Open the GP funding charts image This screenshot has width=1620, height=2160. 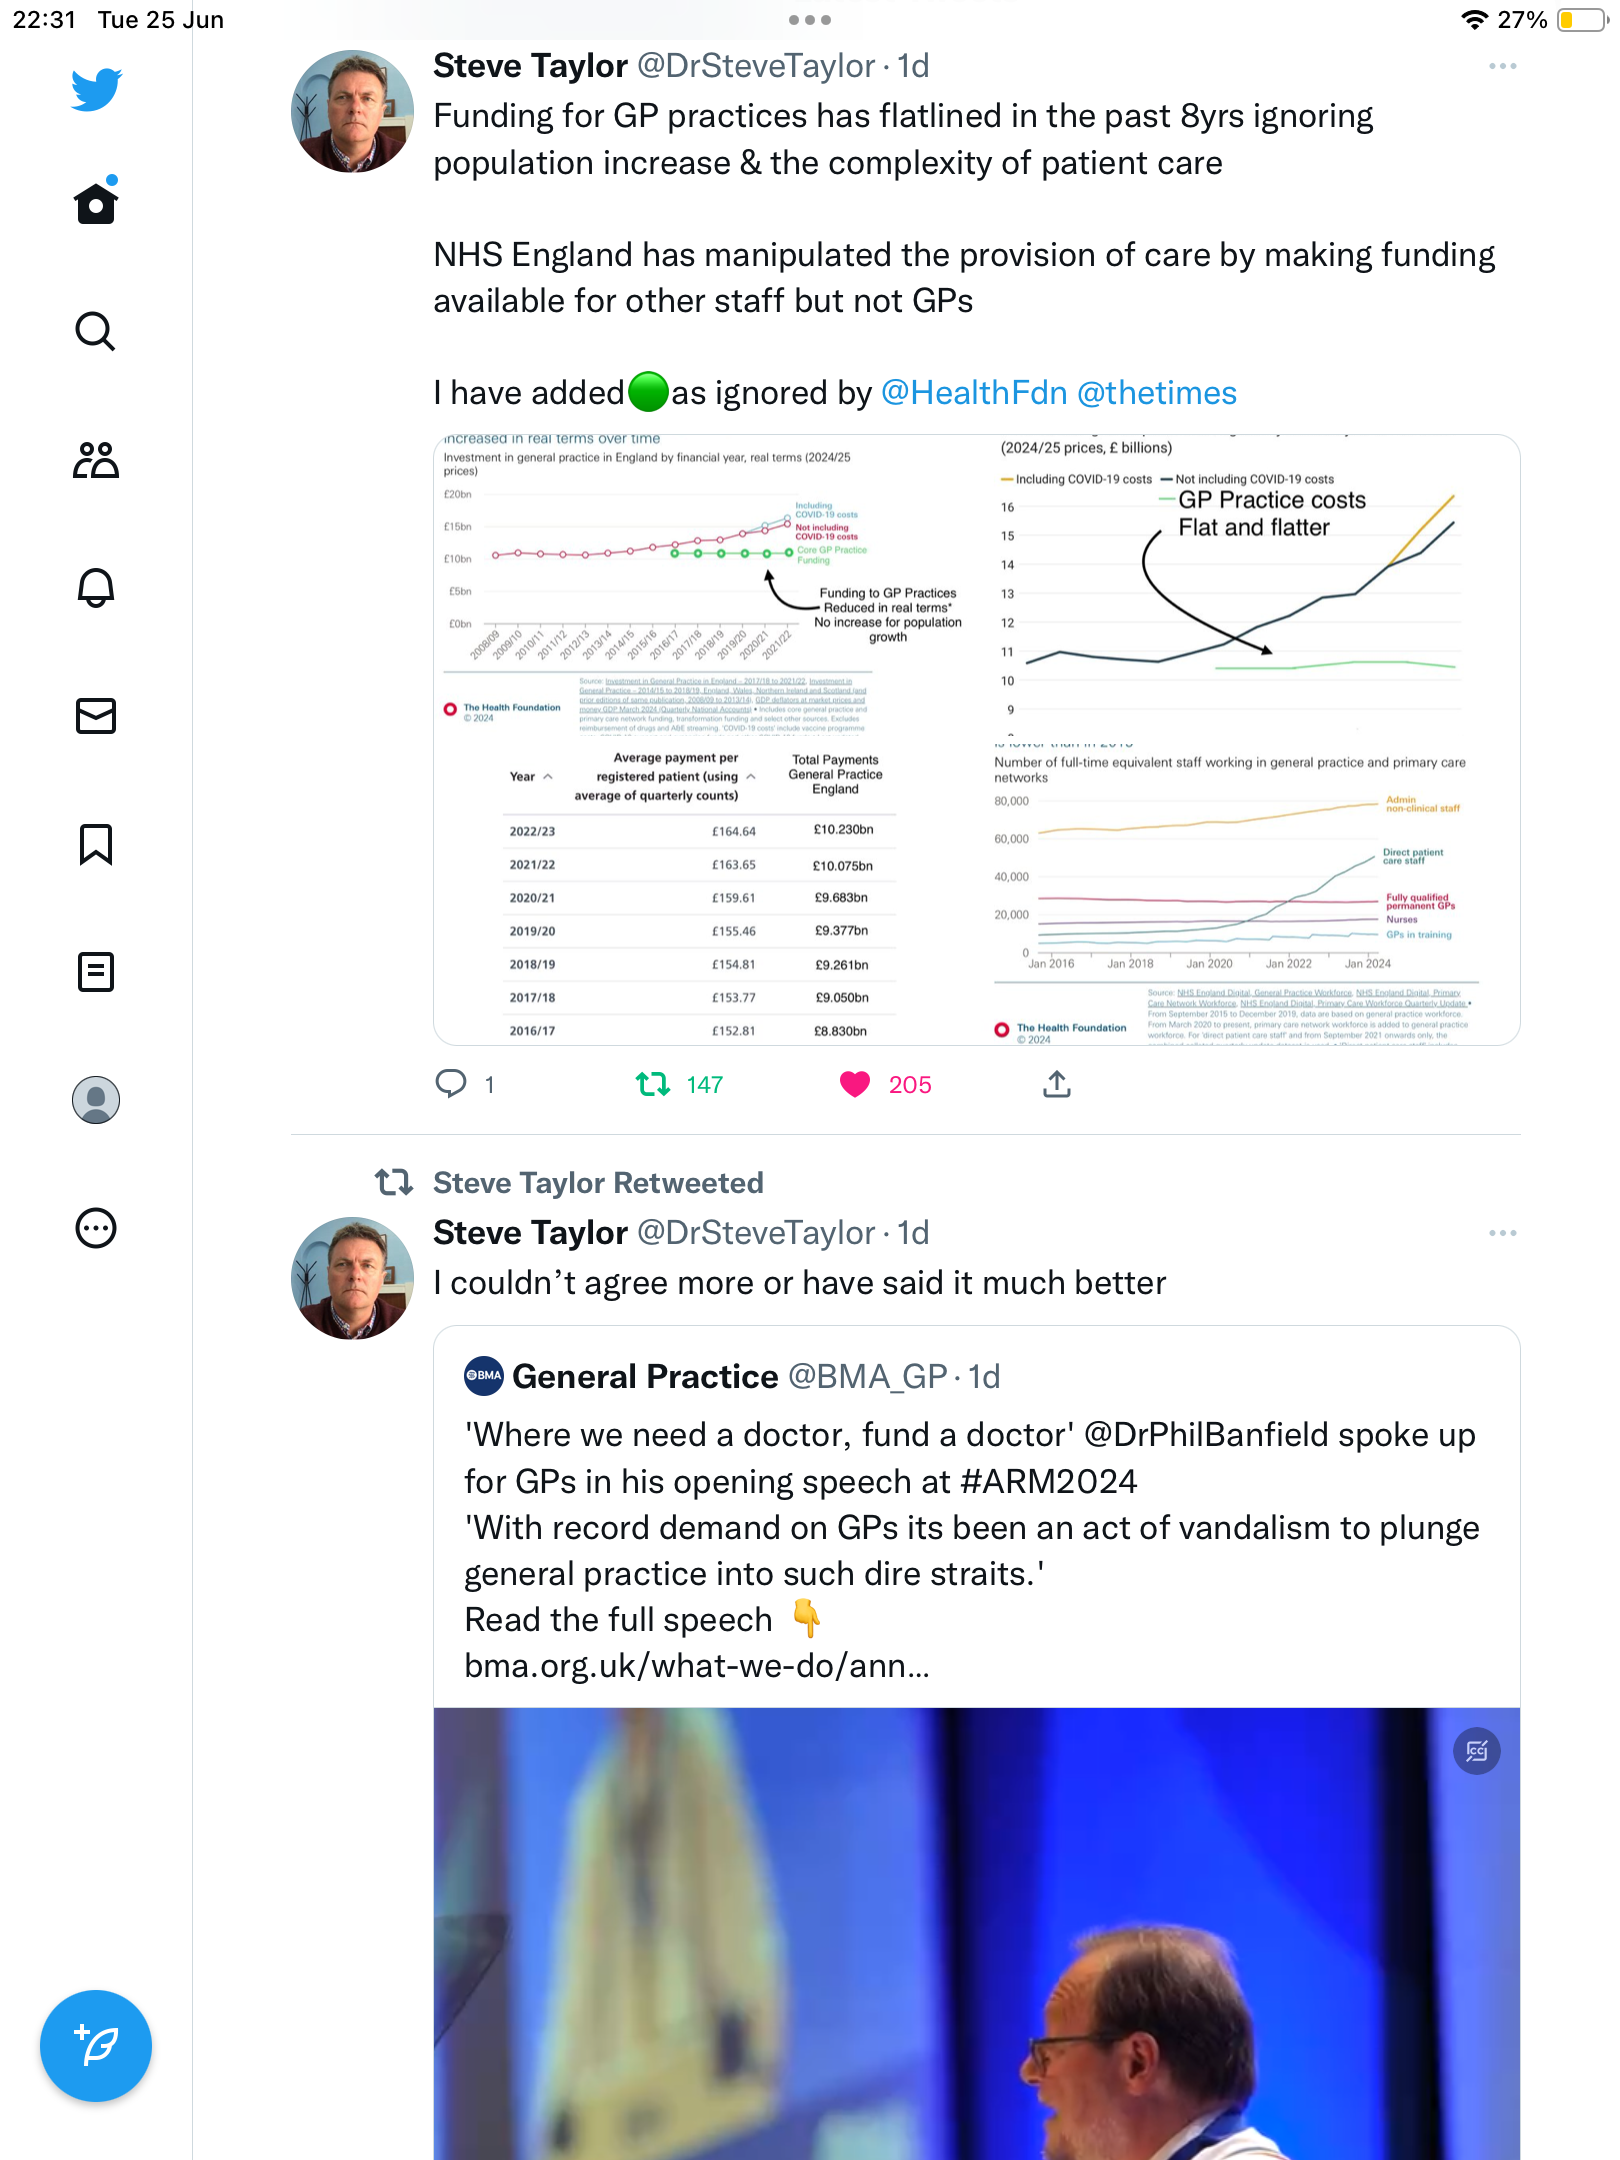977,740
